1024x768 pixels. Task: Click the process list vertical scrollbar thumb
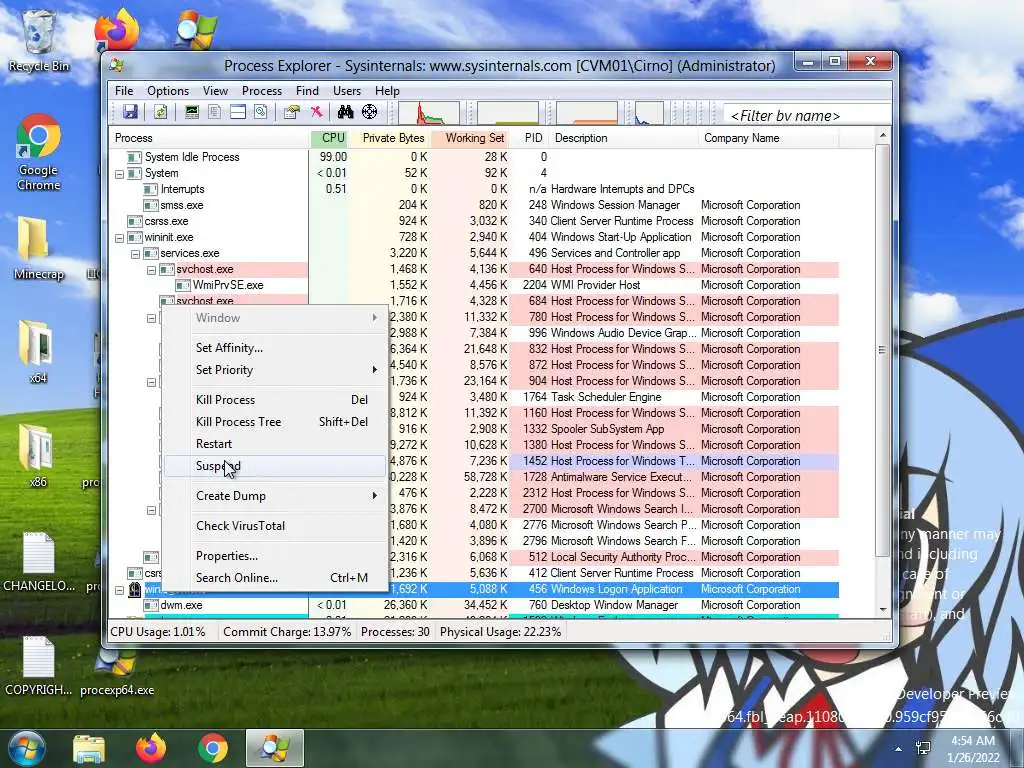[882, 350]
